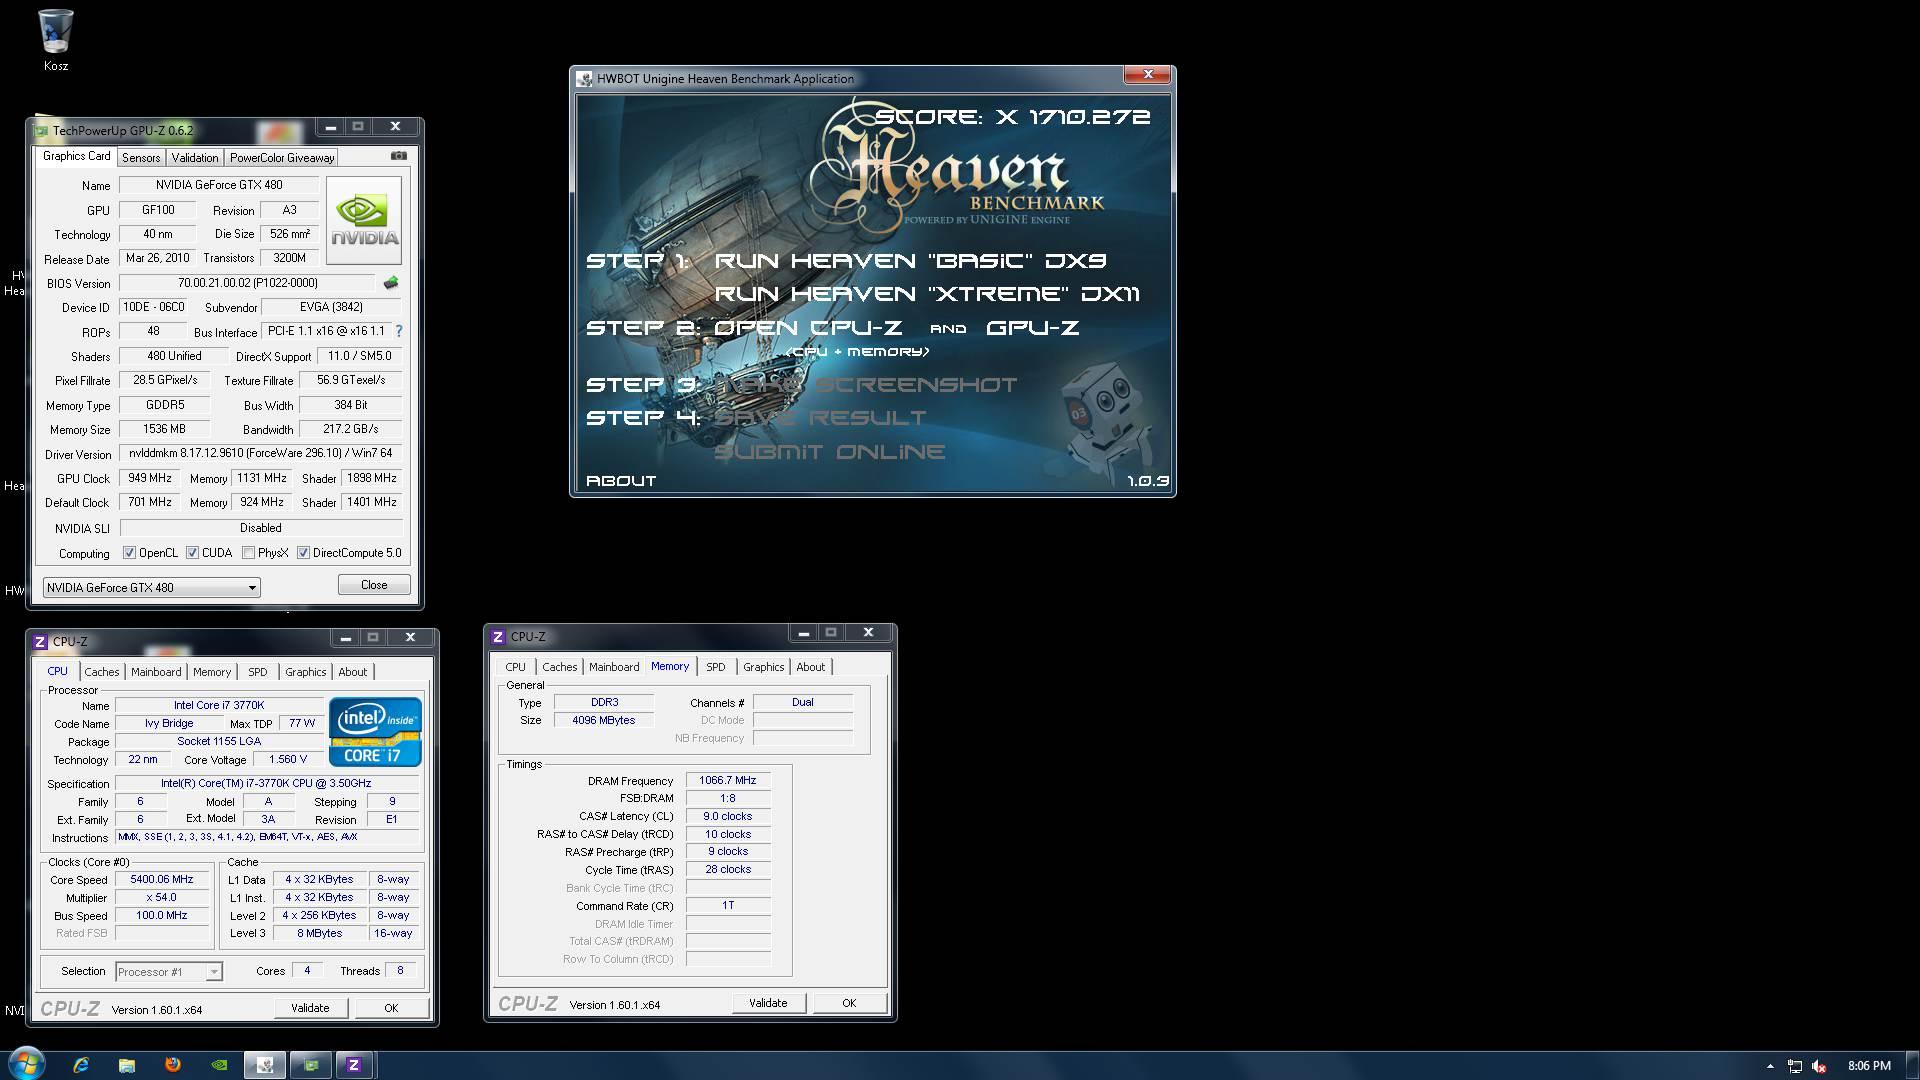Click the HWBOT Heaven window title icon
This screenshot has width=1920, height=1080.
(585, 79)
